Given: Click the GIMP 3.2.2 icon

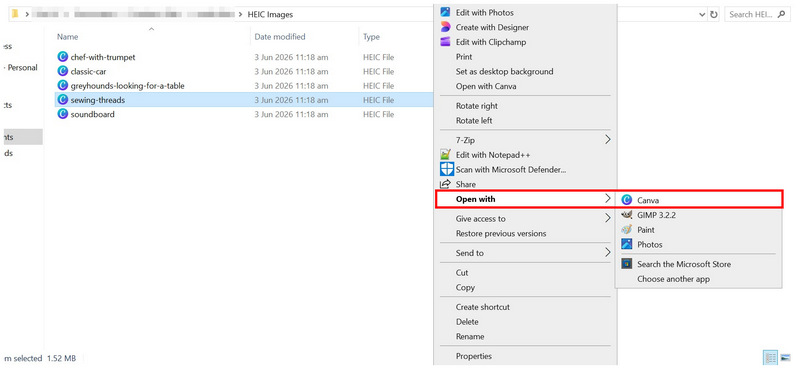Looking at the screenshot, I should 627,215.
